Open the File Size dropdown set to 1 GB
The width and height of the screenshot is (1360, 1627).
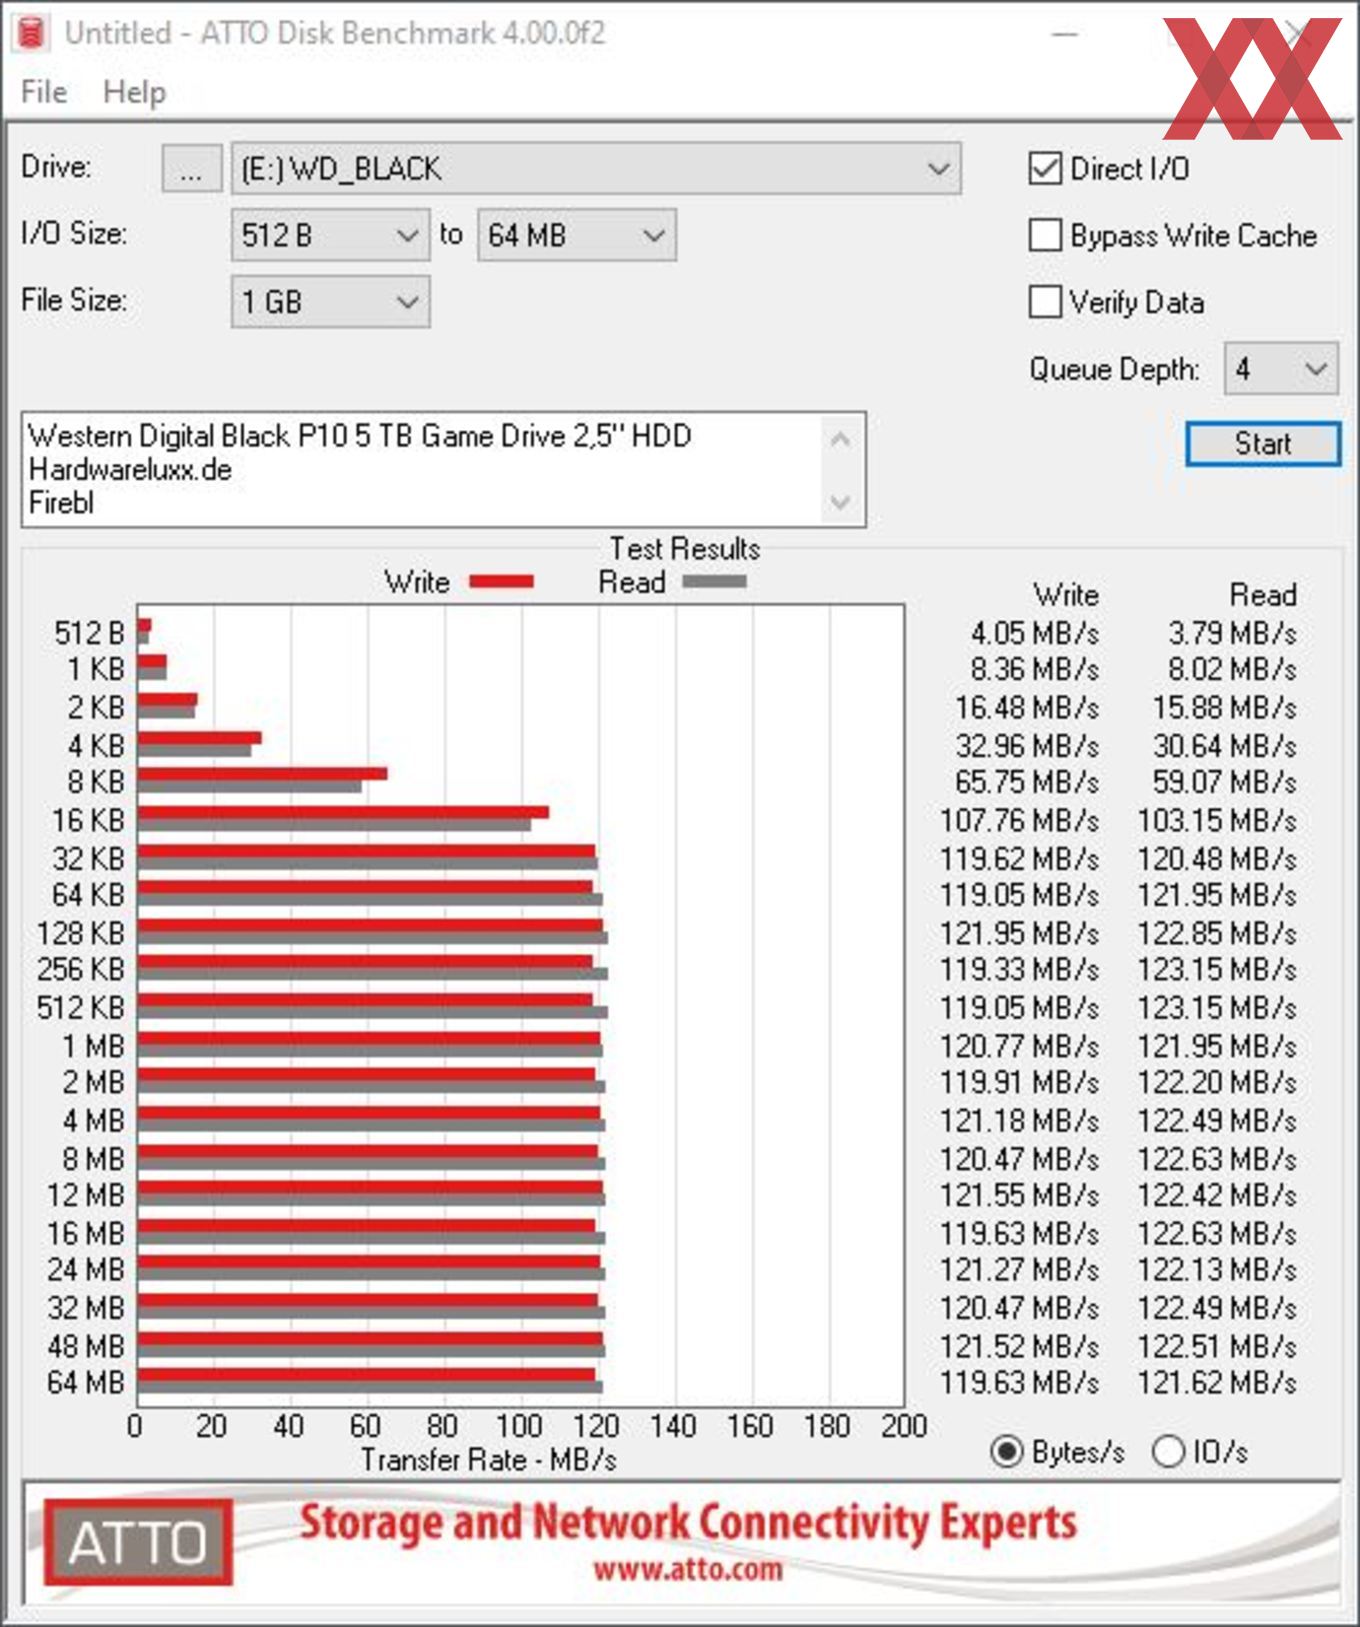pyautogui.click(x=330, y=301)
